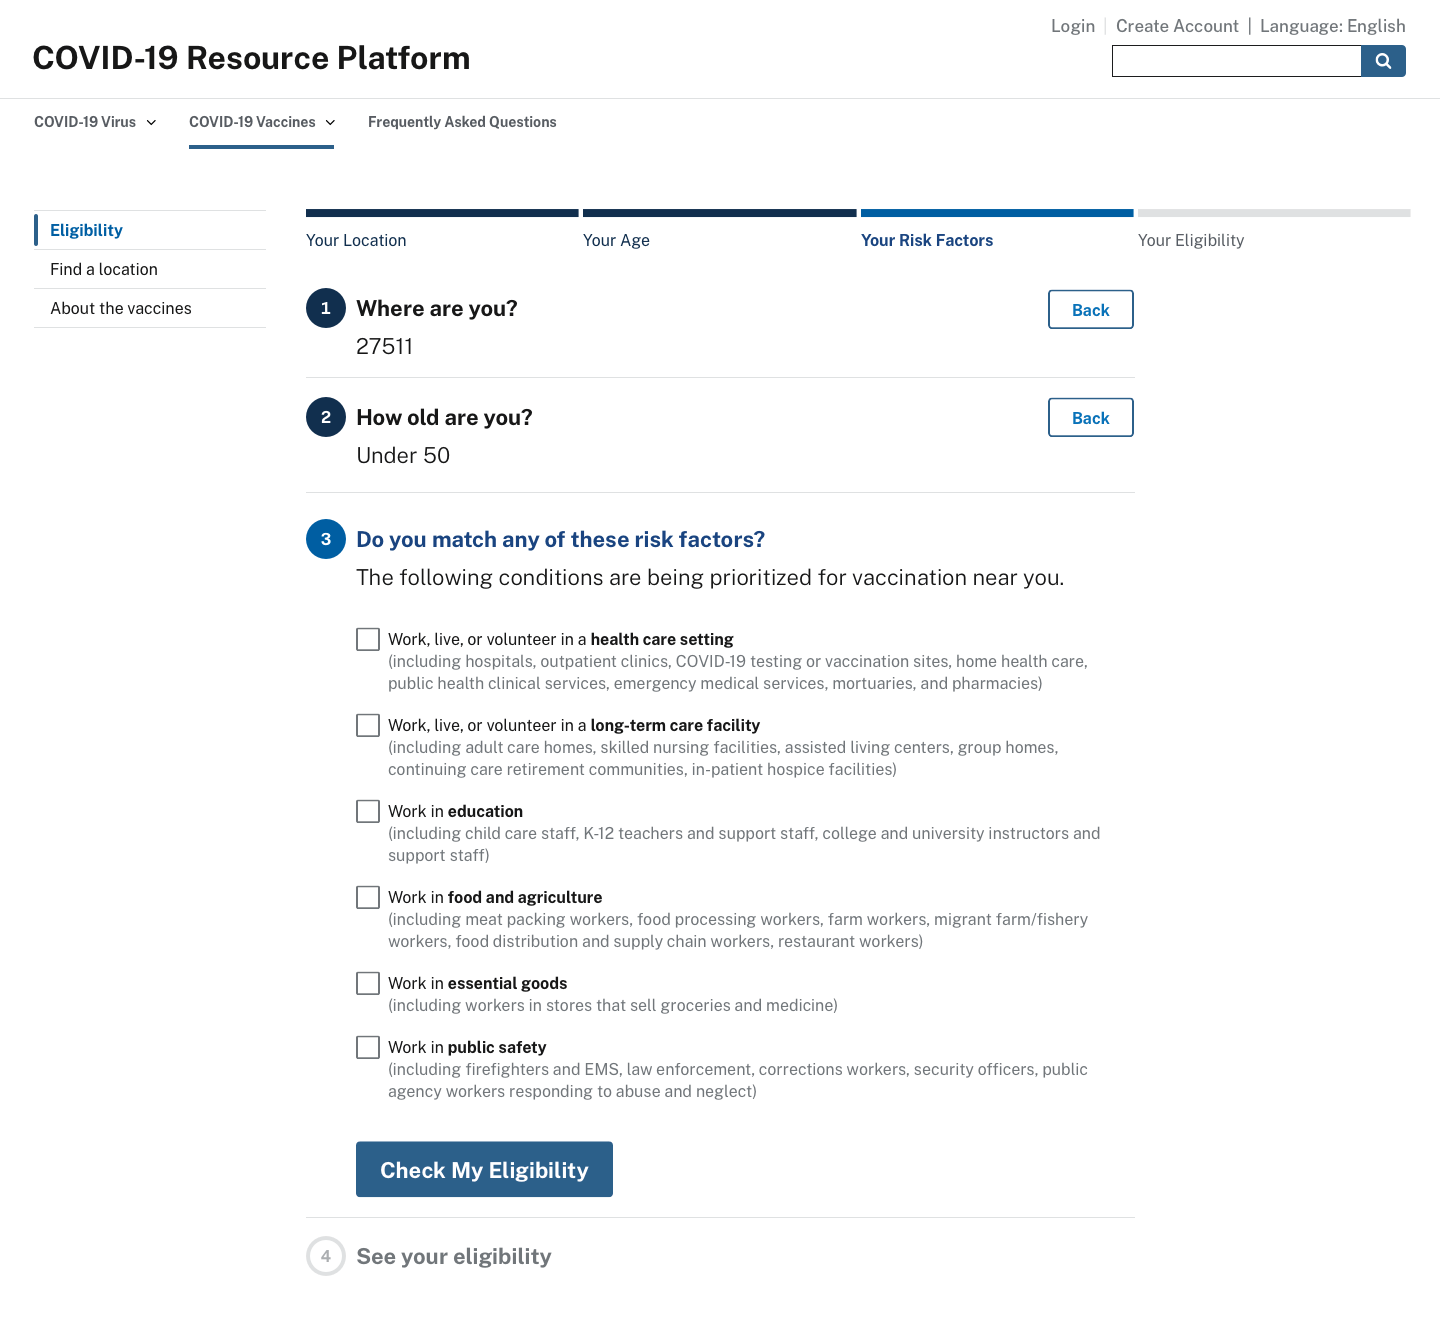
Task: Select step 2 circle for How old are you
Action: tap(326, 417)
